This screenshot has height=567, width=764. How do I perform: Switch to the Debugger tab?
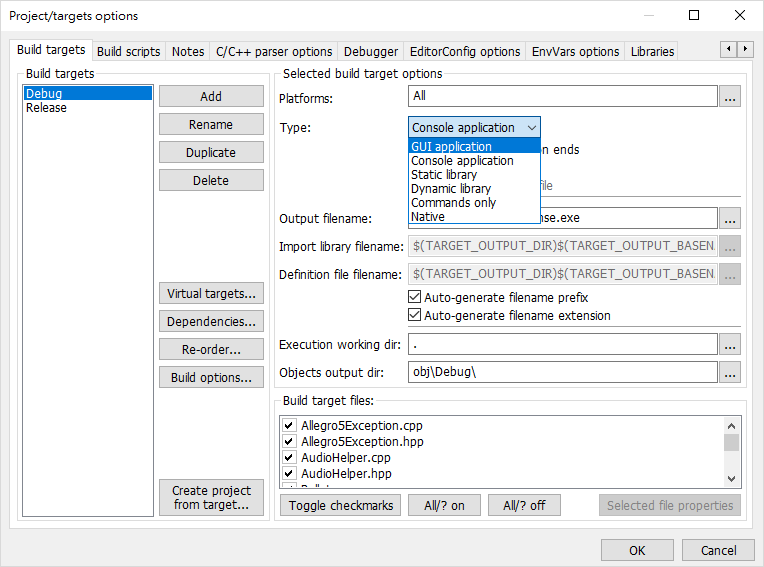(x=371, y=52)
